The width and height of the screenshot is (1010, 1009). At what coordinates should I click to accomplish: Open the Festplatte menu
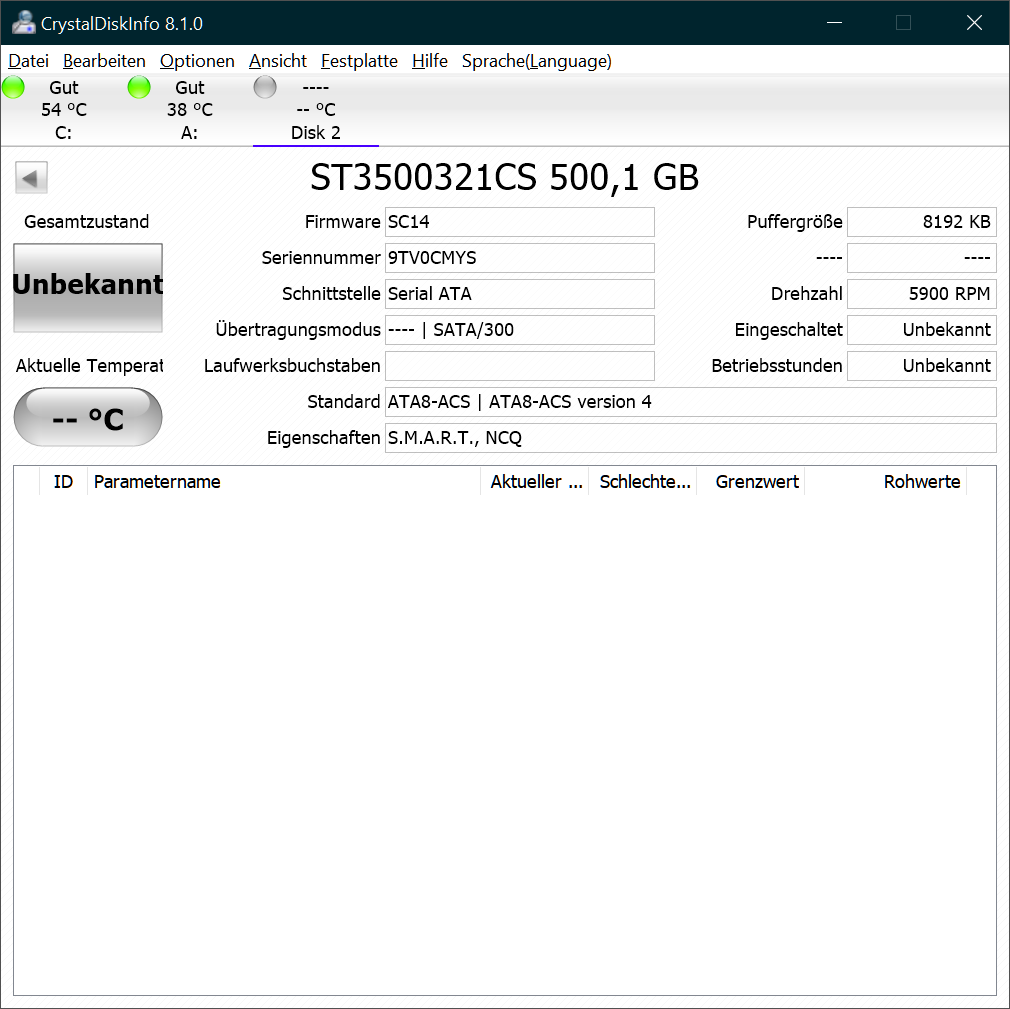(359, 61)
